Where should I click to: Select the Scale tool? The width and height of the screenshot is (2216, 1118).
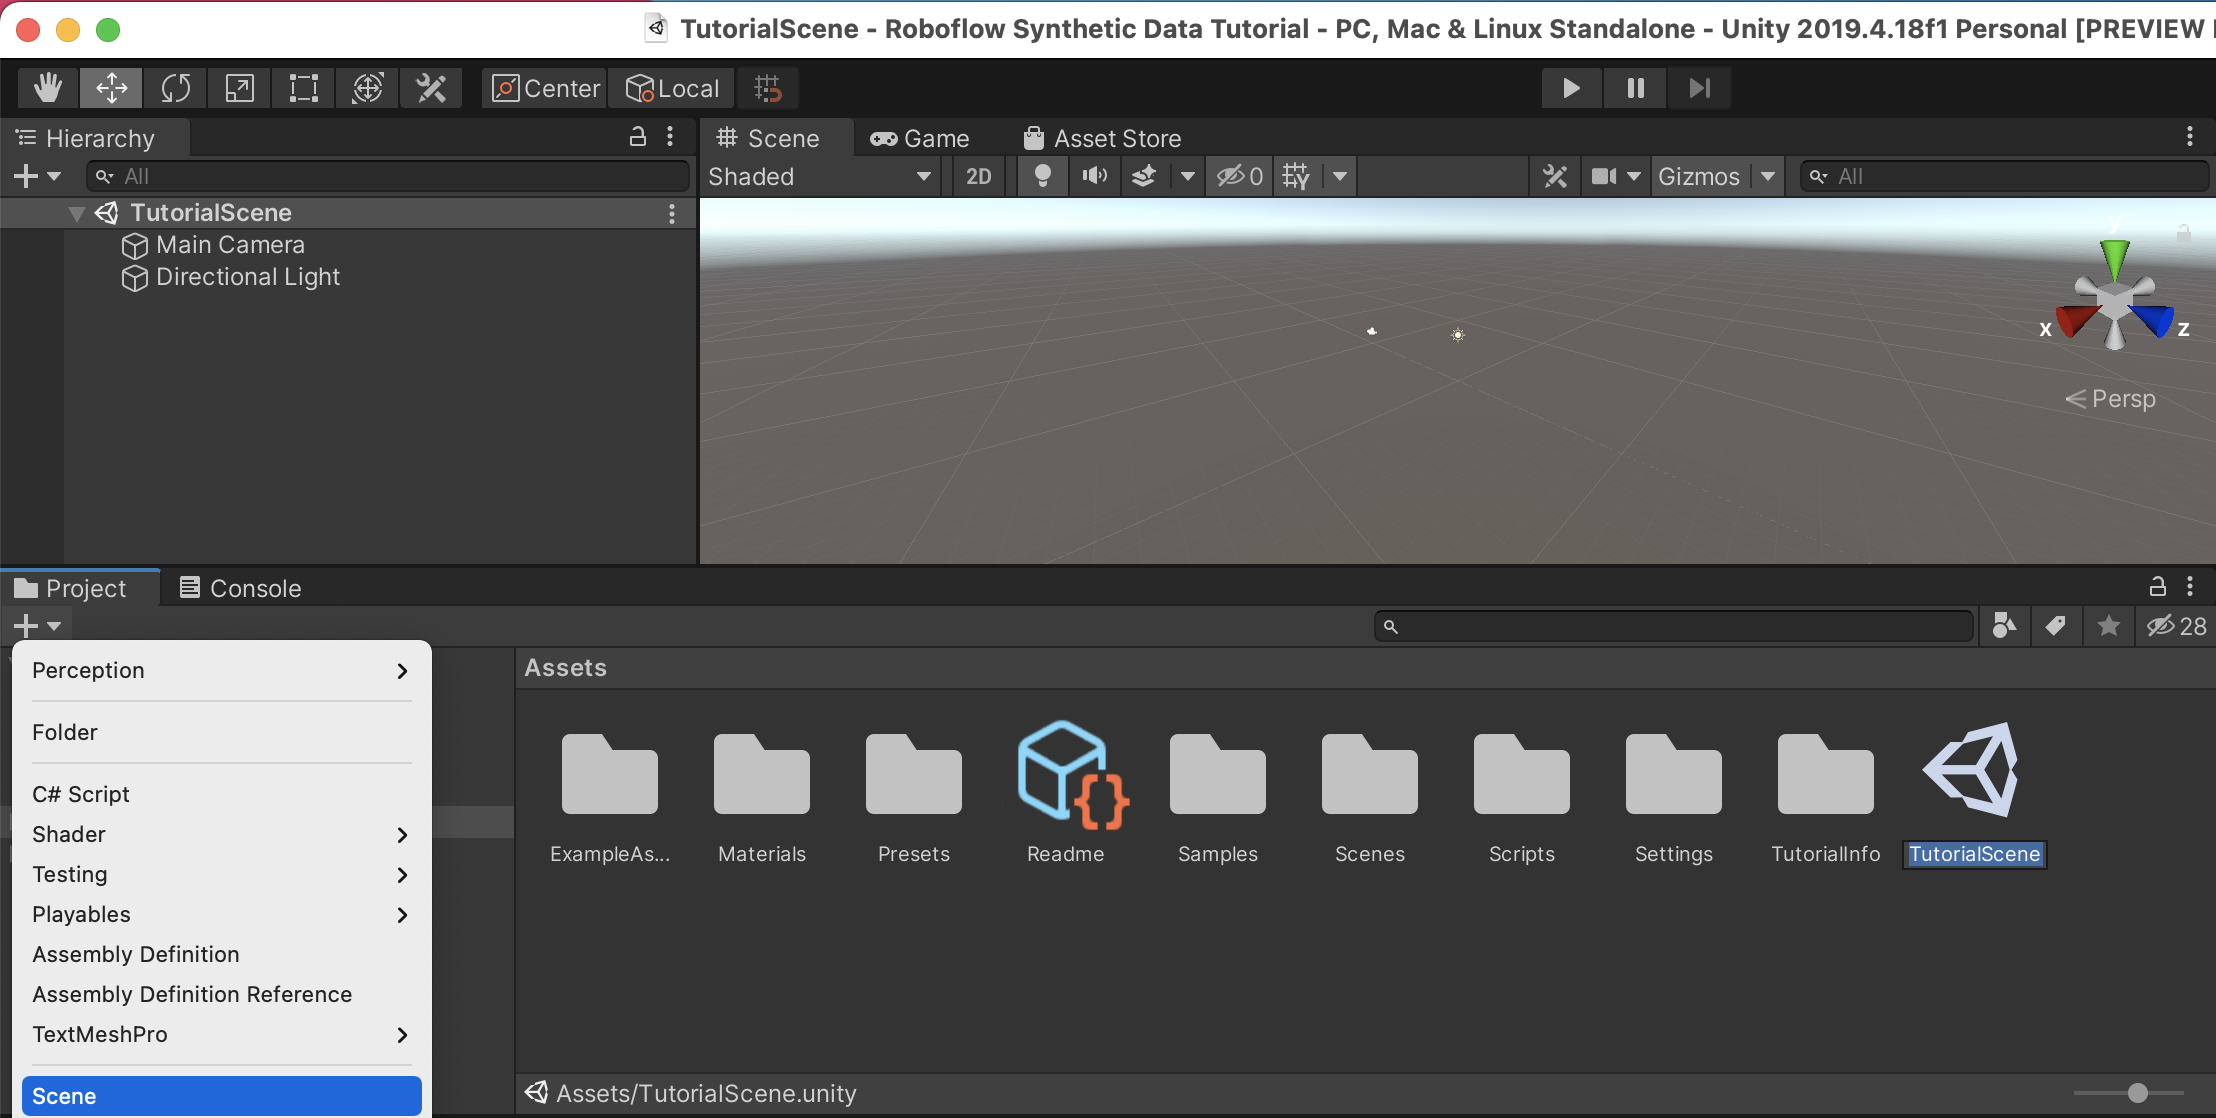click(x=239, y=88)
